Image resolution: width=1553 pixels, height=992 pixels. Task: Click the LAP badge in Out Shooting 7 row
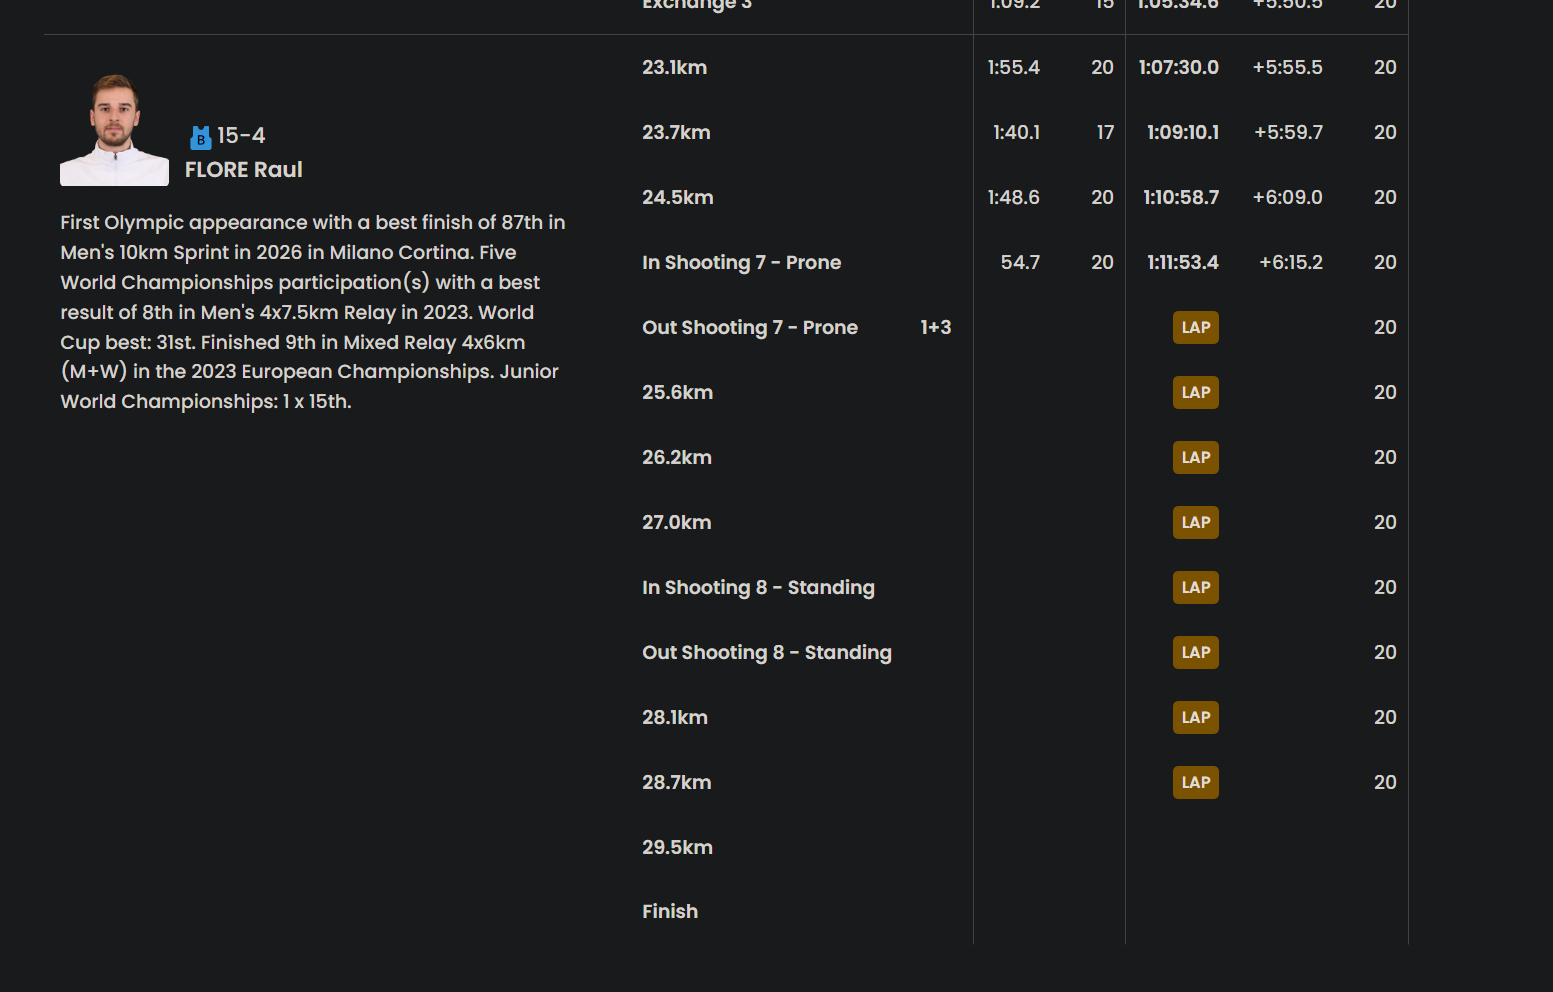[1196, 328]
